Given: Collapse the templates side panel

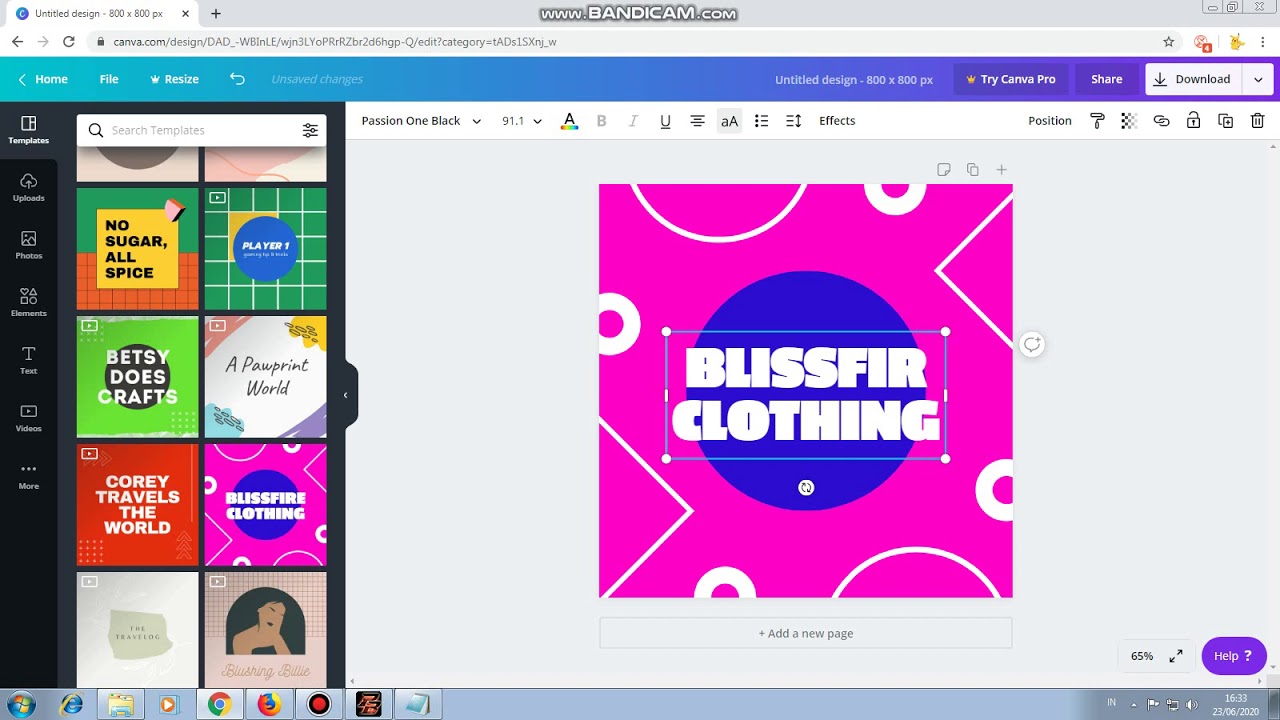Looking at the screenshot, I should (346, 395).
